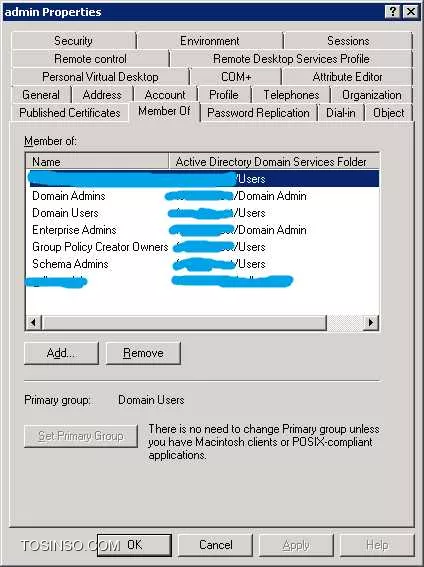Viewport: 424px width, 567px height.
Task: Open the Telephones tab
Action: click(x=291, y=95)
